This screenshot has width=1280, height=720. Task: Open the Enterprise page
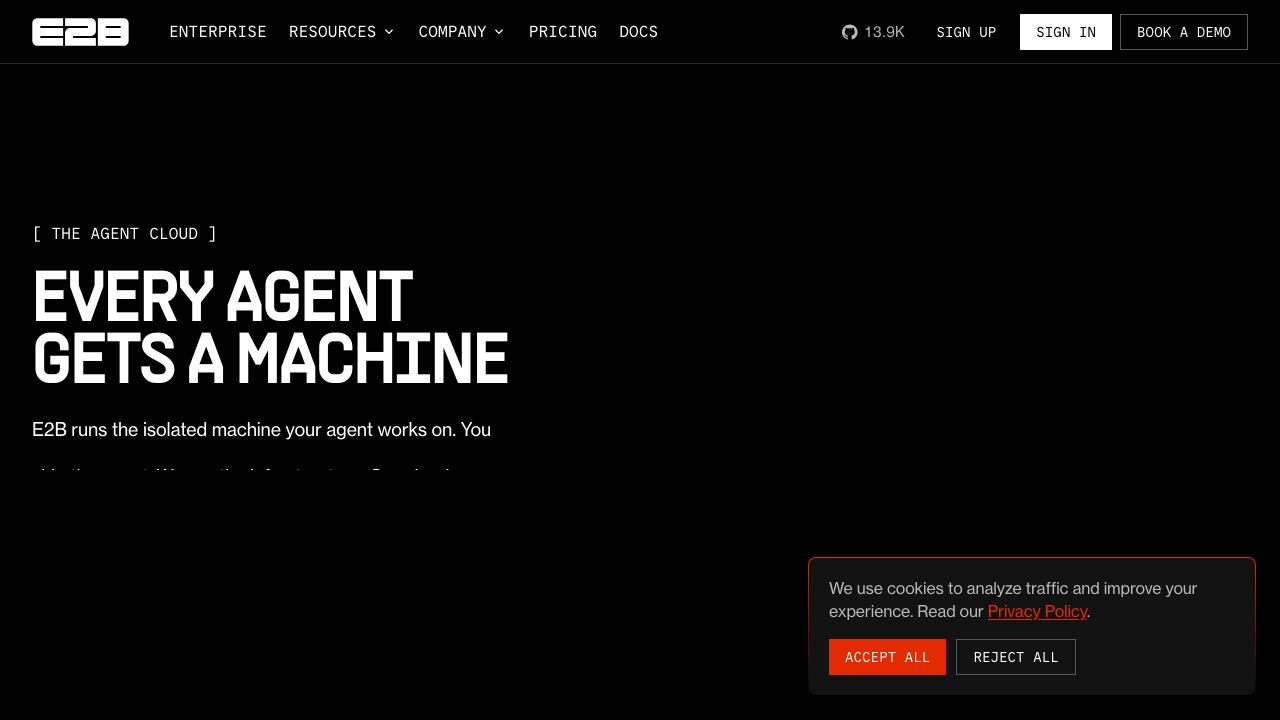(x=218, y=32)
